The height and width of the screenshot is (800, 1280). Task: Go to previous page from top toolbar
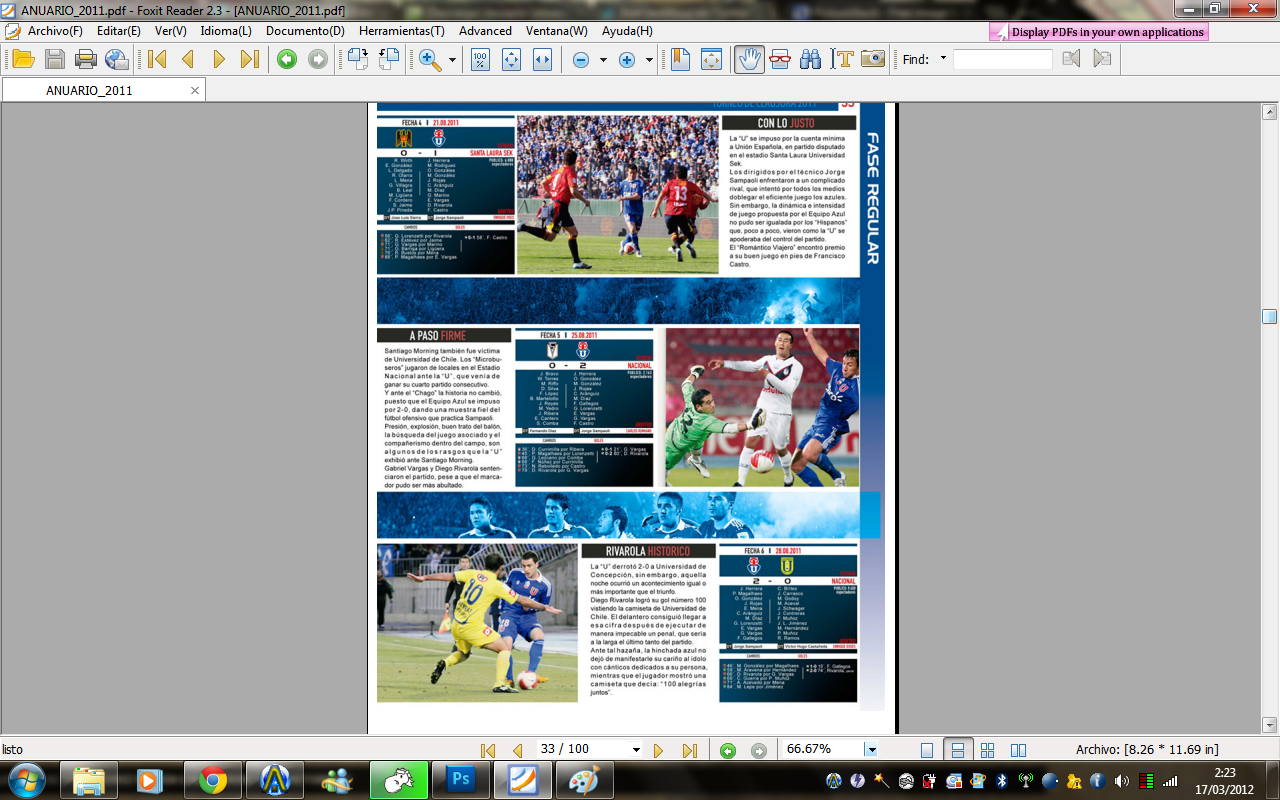click(188, 59)
